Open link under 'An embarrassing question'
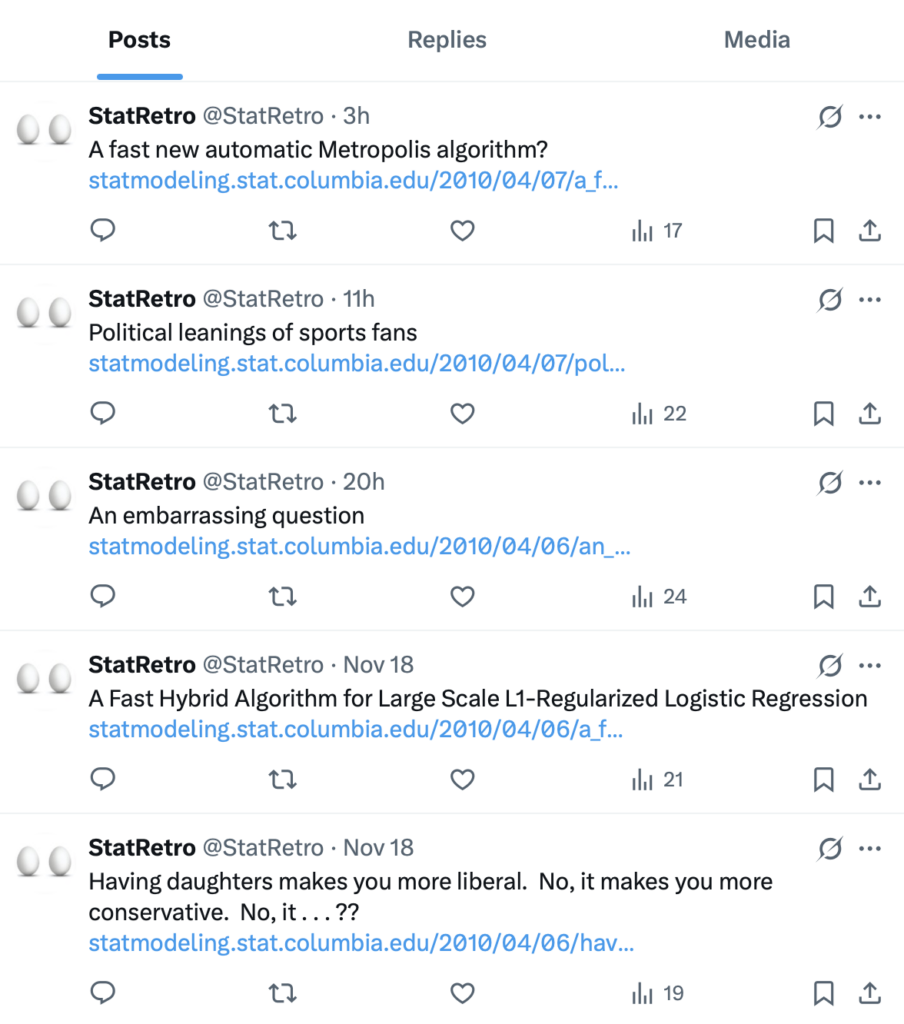904x1024 pixels. [x=360, y=547]
